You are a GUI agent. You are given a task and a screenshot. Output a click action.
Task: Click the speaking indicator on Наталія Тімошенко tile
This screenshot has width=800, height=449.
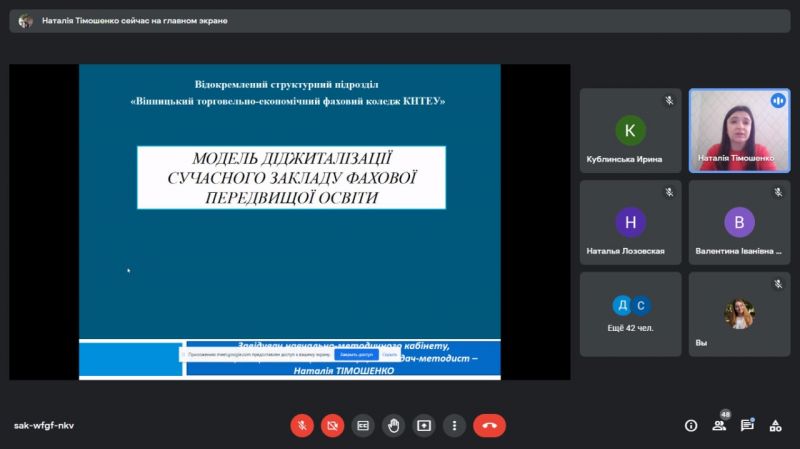tap(778, 101)
